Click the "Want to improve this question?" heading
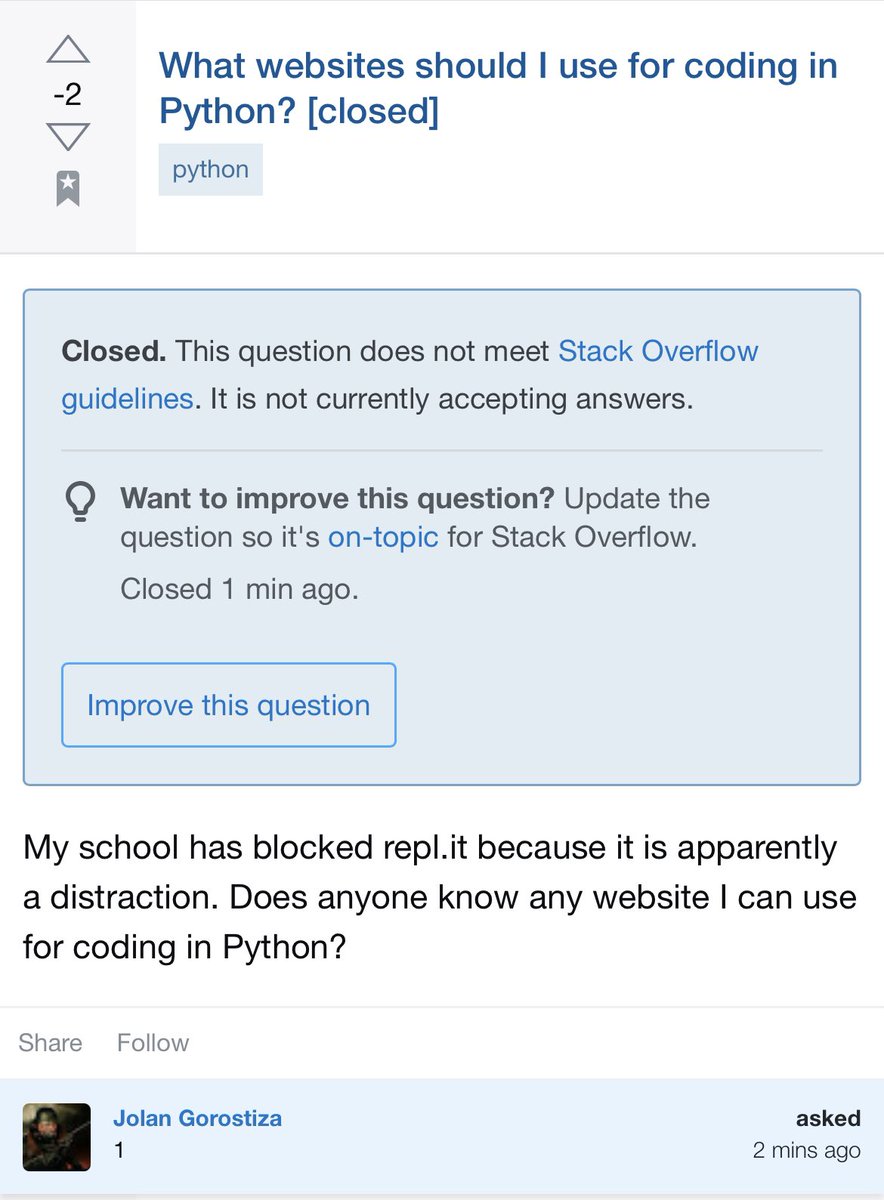The height and width of the screenshot is (1200, 884). pyautogui.click(x=339, y=498)
